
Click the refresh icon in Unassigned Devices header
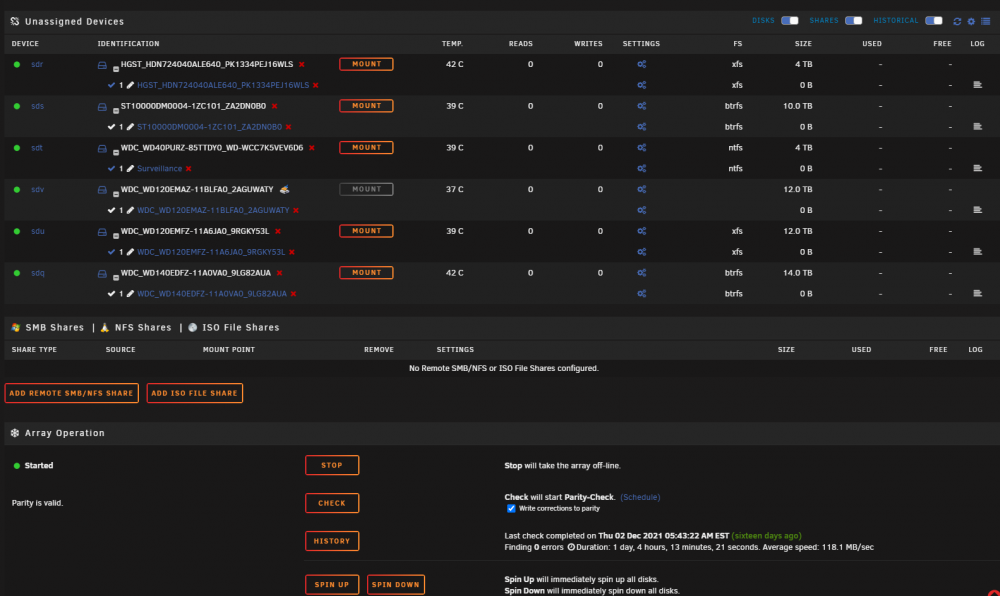point(957,21)
